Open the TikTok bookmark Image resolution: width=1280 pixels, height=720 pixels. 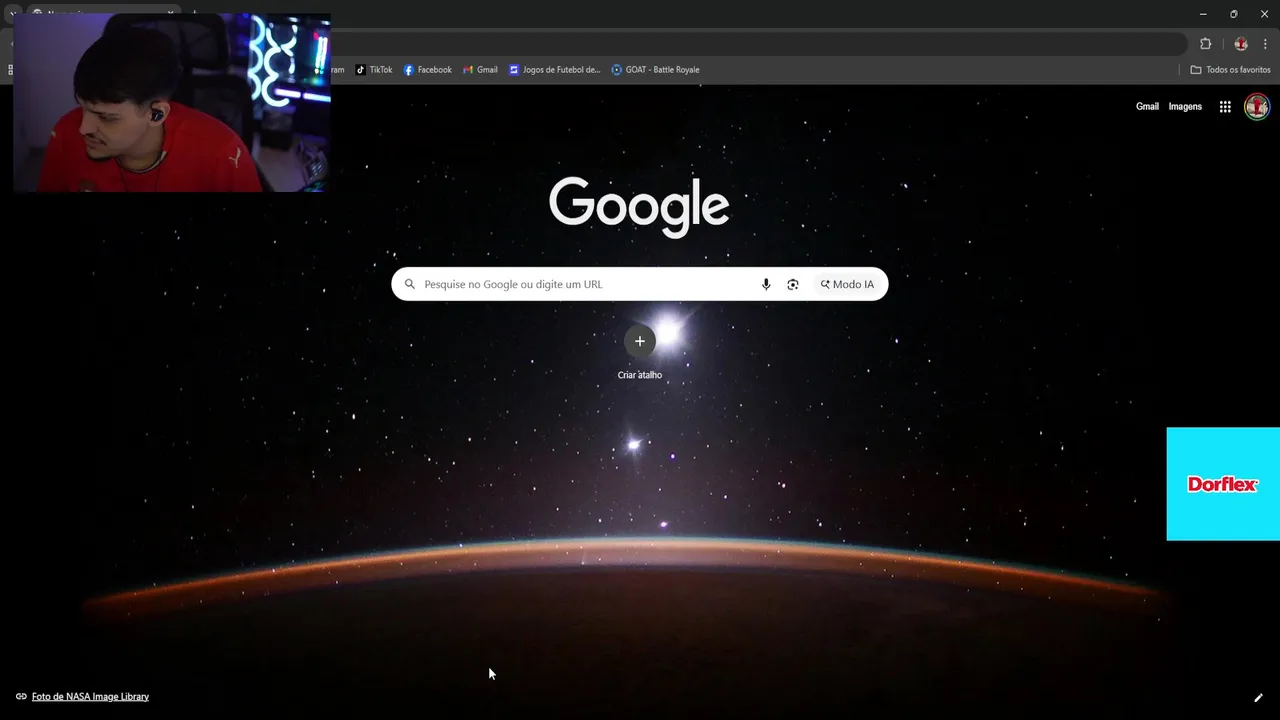coord(374,70)
